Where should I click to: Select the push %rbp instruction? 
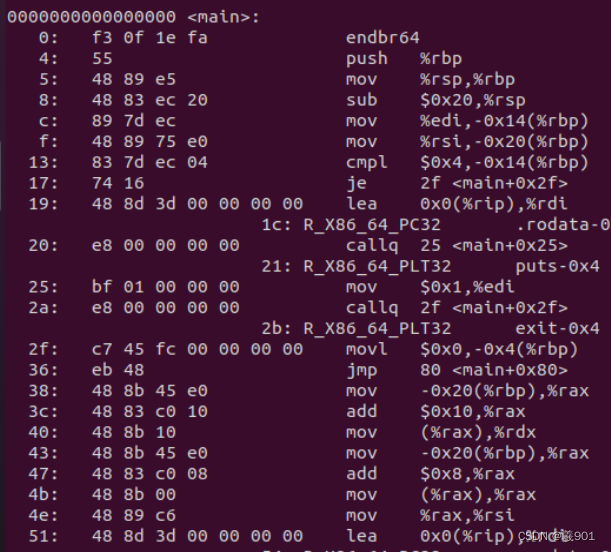click(404, 59)
